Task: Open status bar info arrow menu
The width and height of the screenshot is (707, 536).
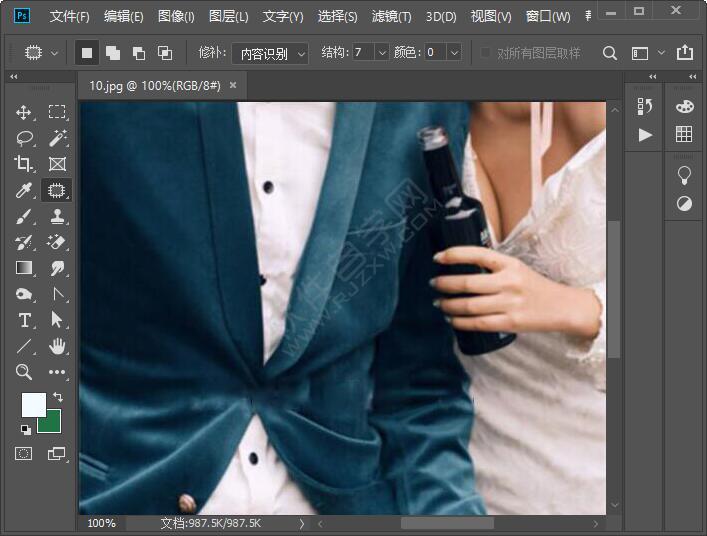Action: (302, 524)
